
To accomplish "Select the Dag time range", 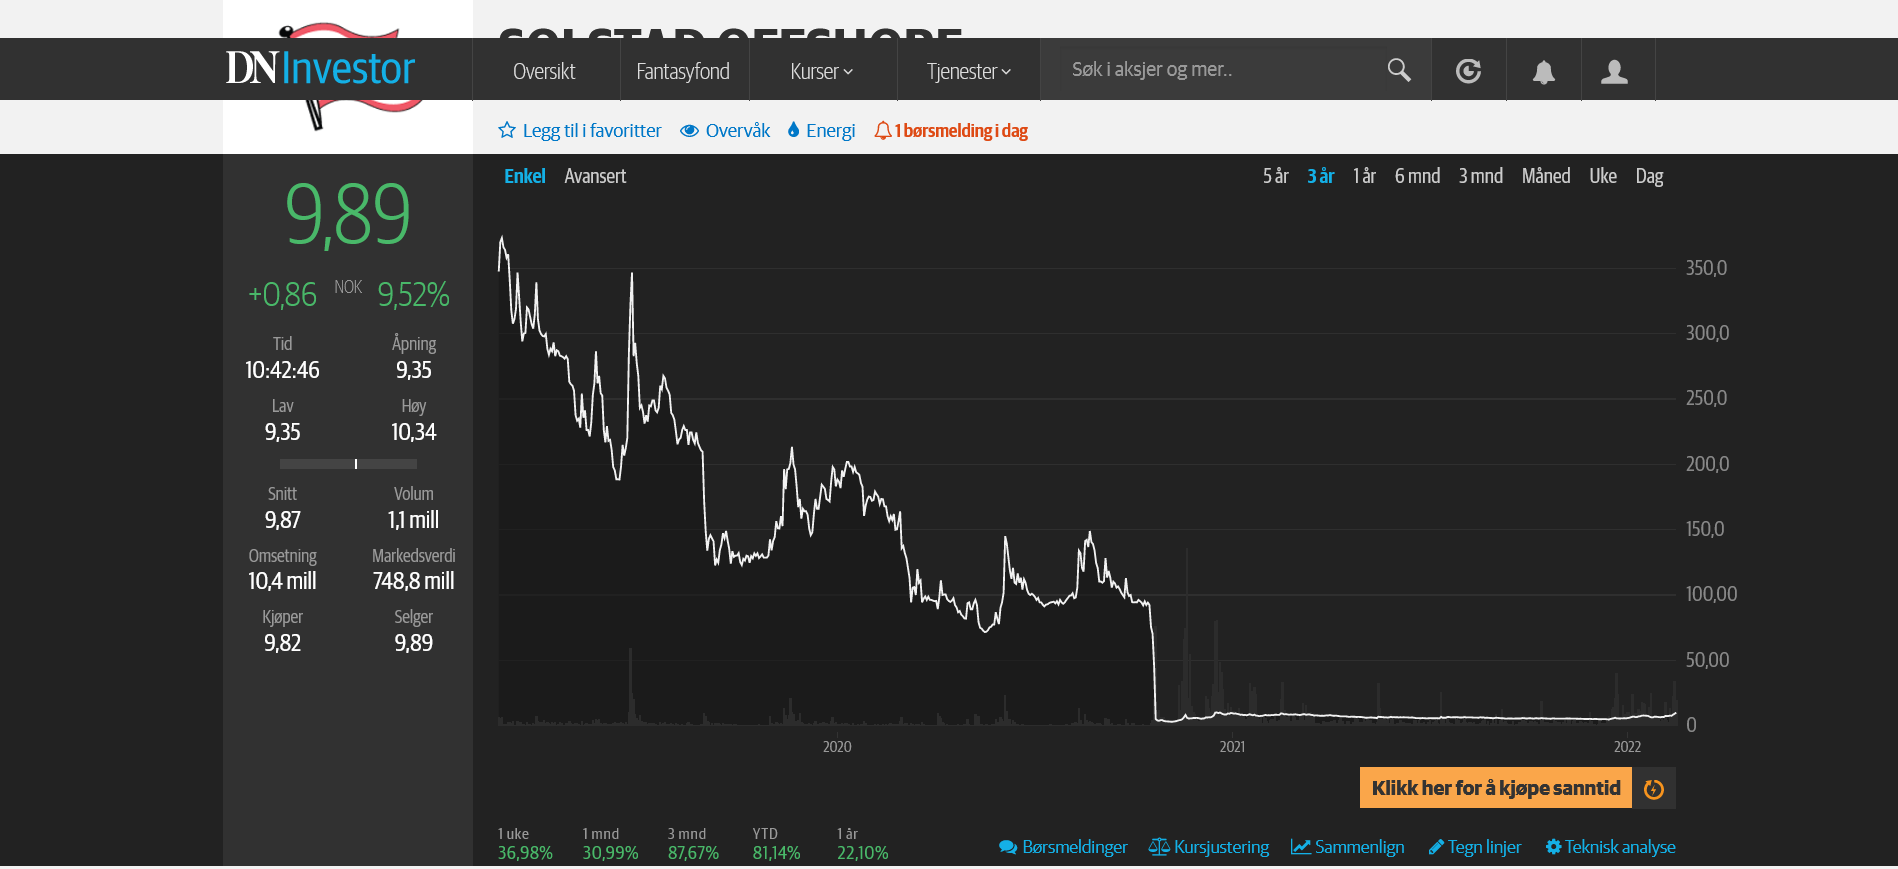I will (1650, 177).
